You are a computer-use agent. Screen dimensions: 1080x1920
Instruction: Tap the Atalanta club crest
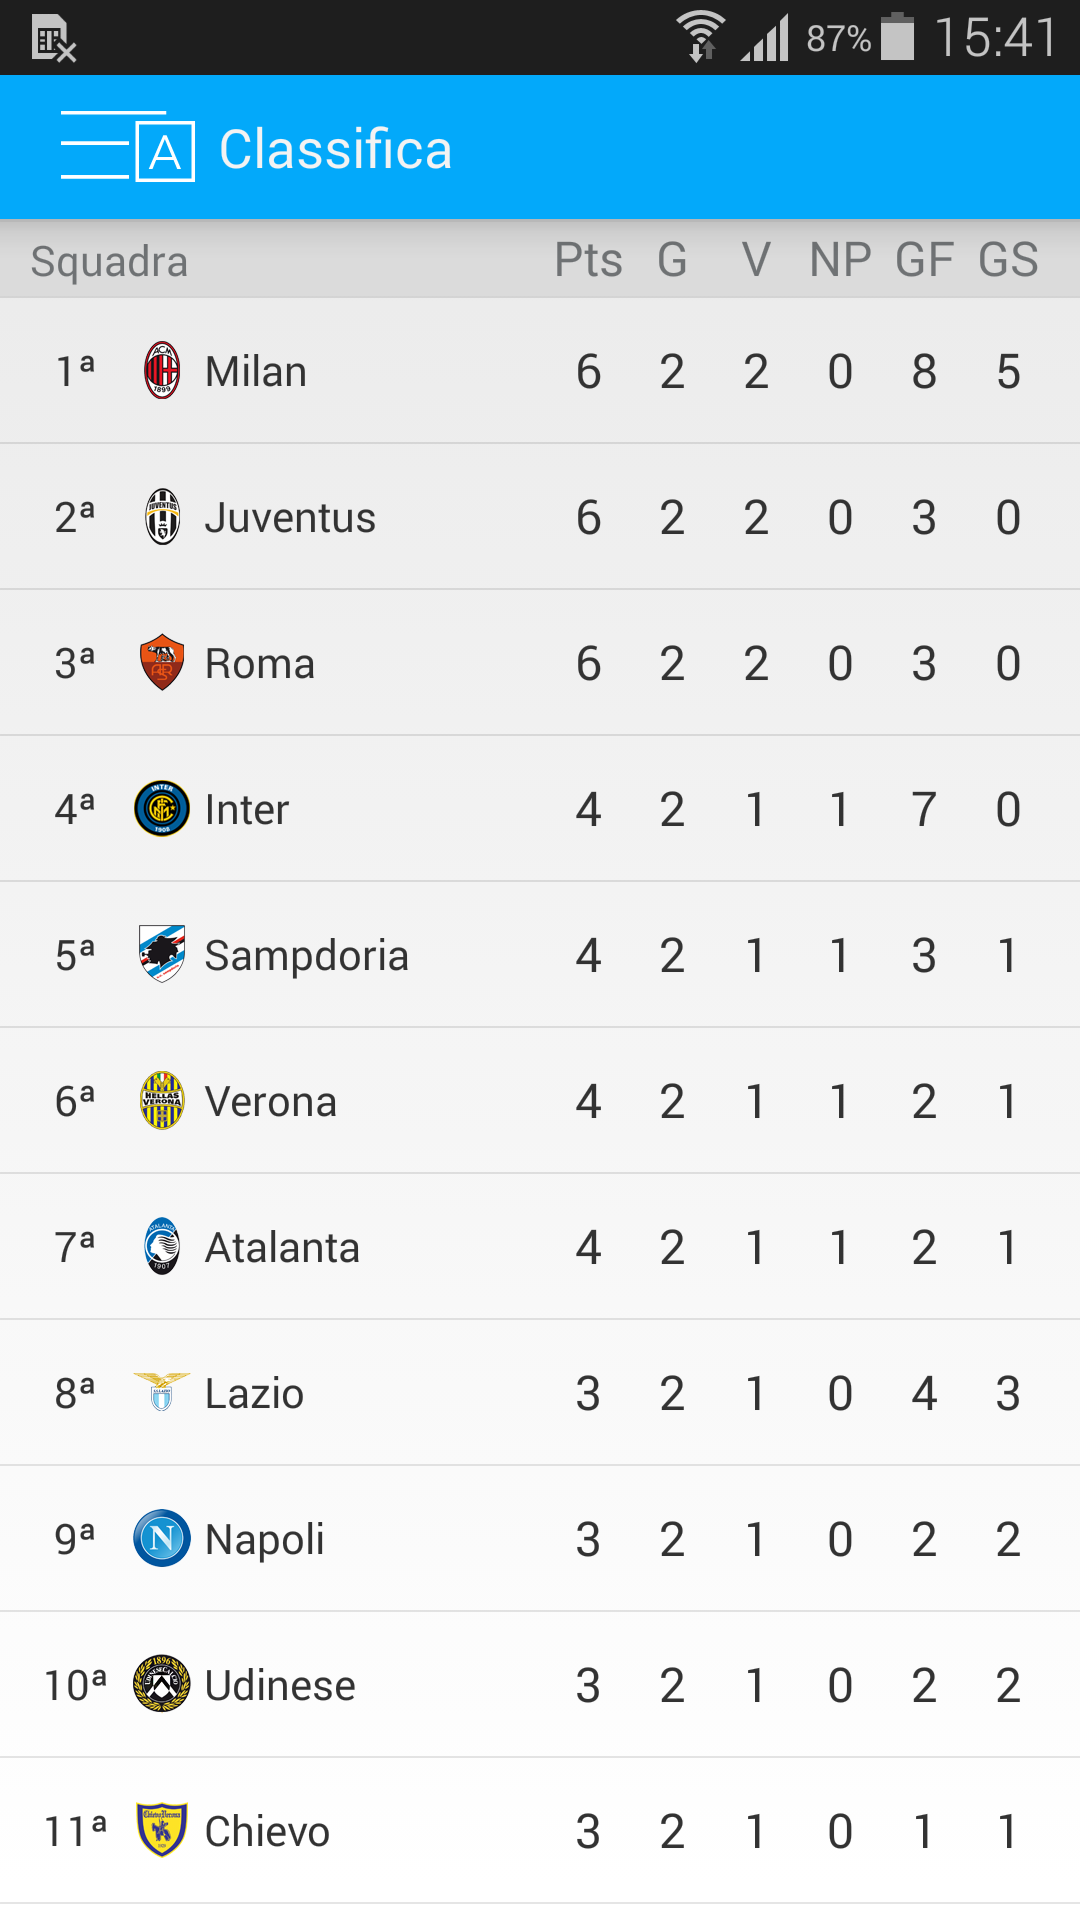coord(162,1246)
